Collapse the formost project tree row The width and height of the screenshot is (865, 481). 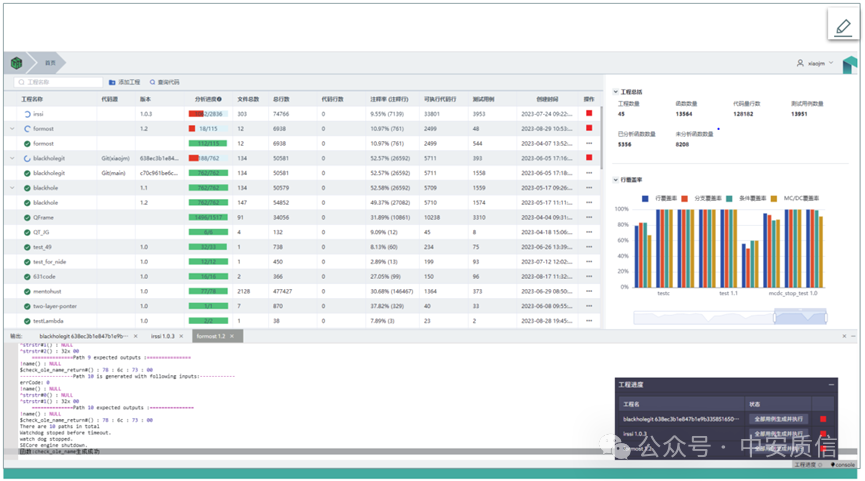tap(12, 129)
